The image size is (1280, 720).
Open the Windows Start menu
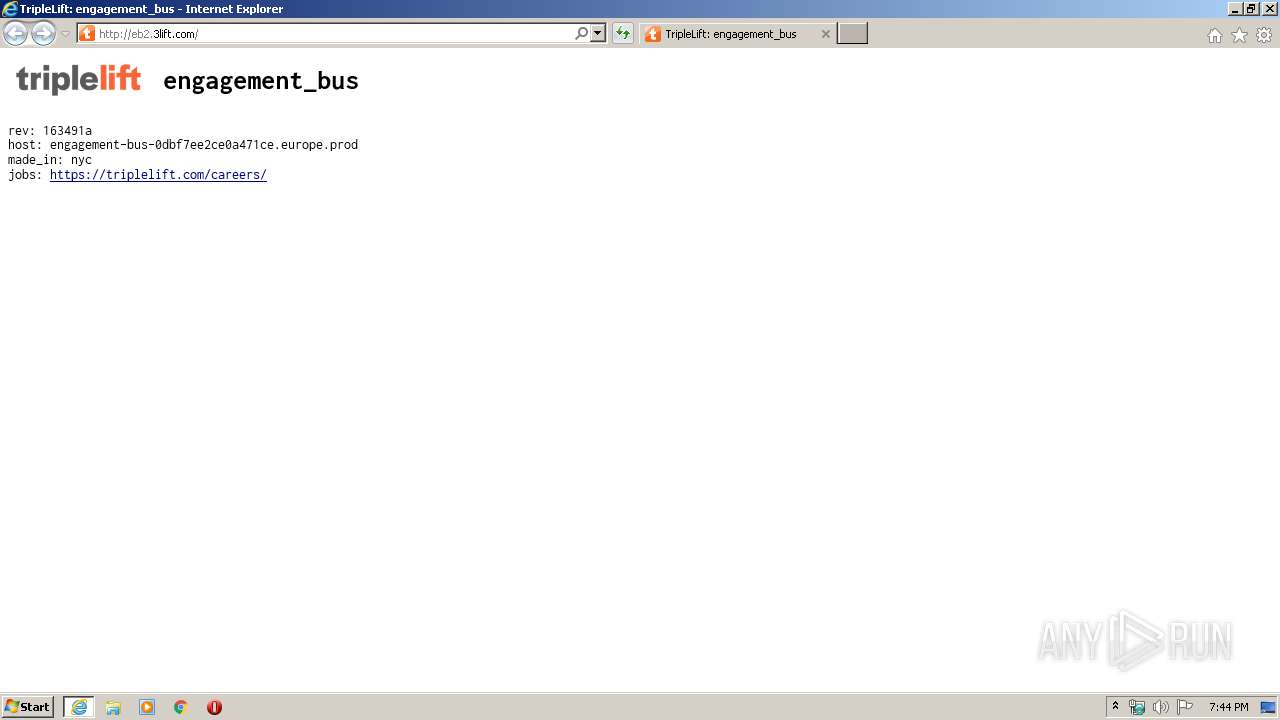(x=28, y=707)
